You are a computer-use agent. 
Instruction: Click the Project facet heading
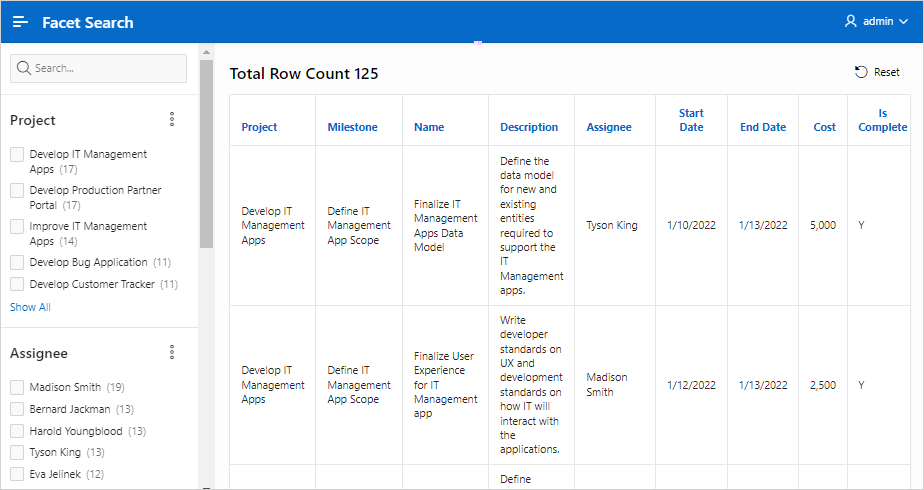[32, 120]
